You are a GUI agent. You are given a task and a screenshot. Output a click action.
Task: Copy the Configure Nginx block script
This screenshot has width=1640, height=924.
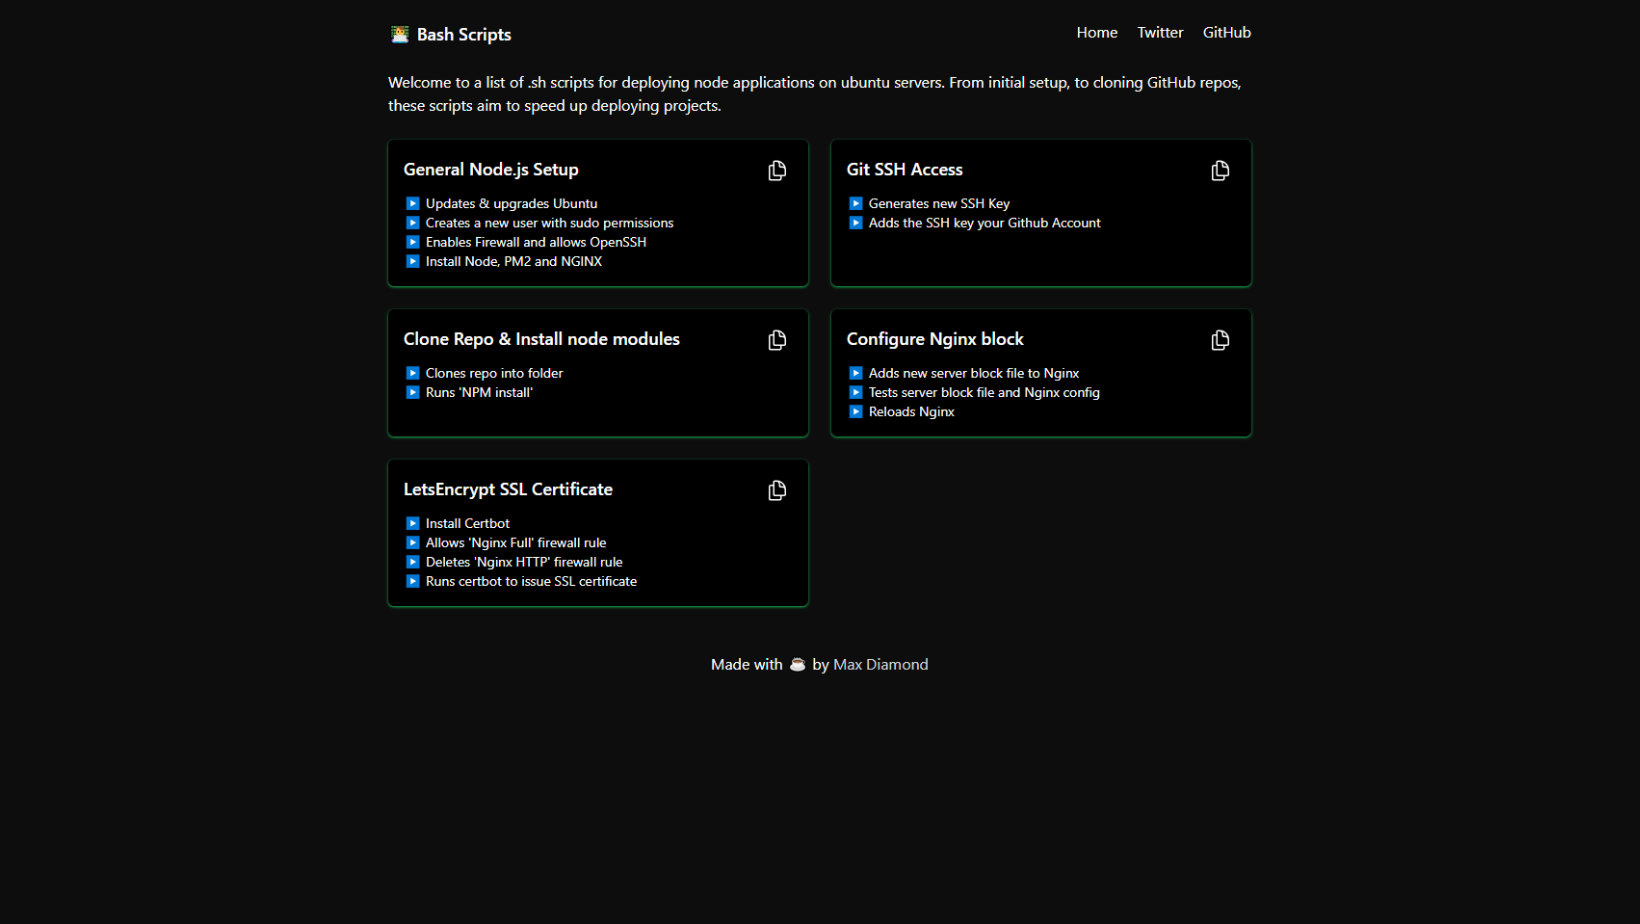[1220, 341]
